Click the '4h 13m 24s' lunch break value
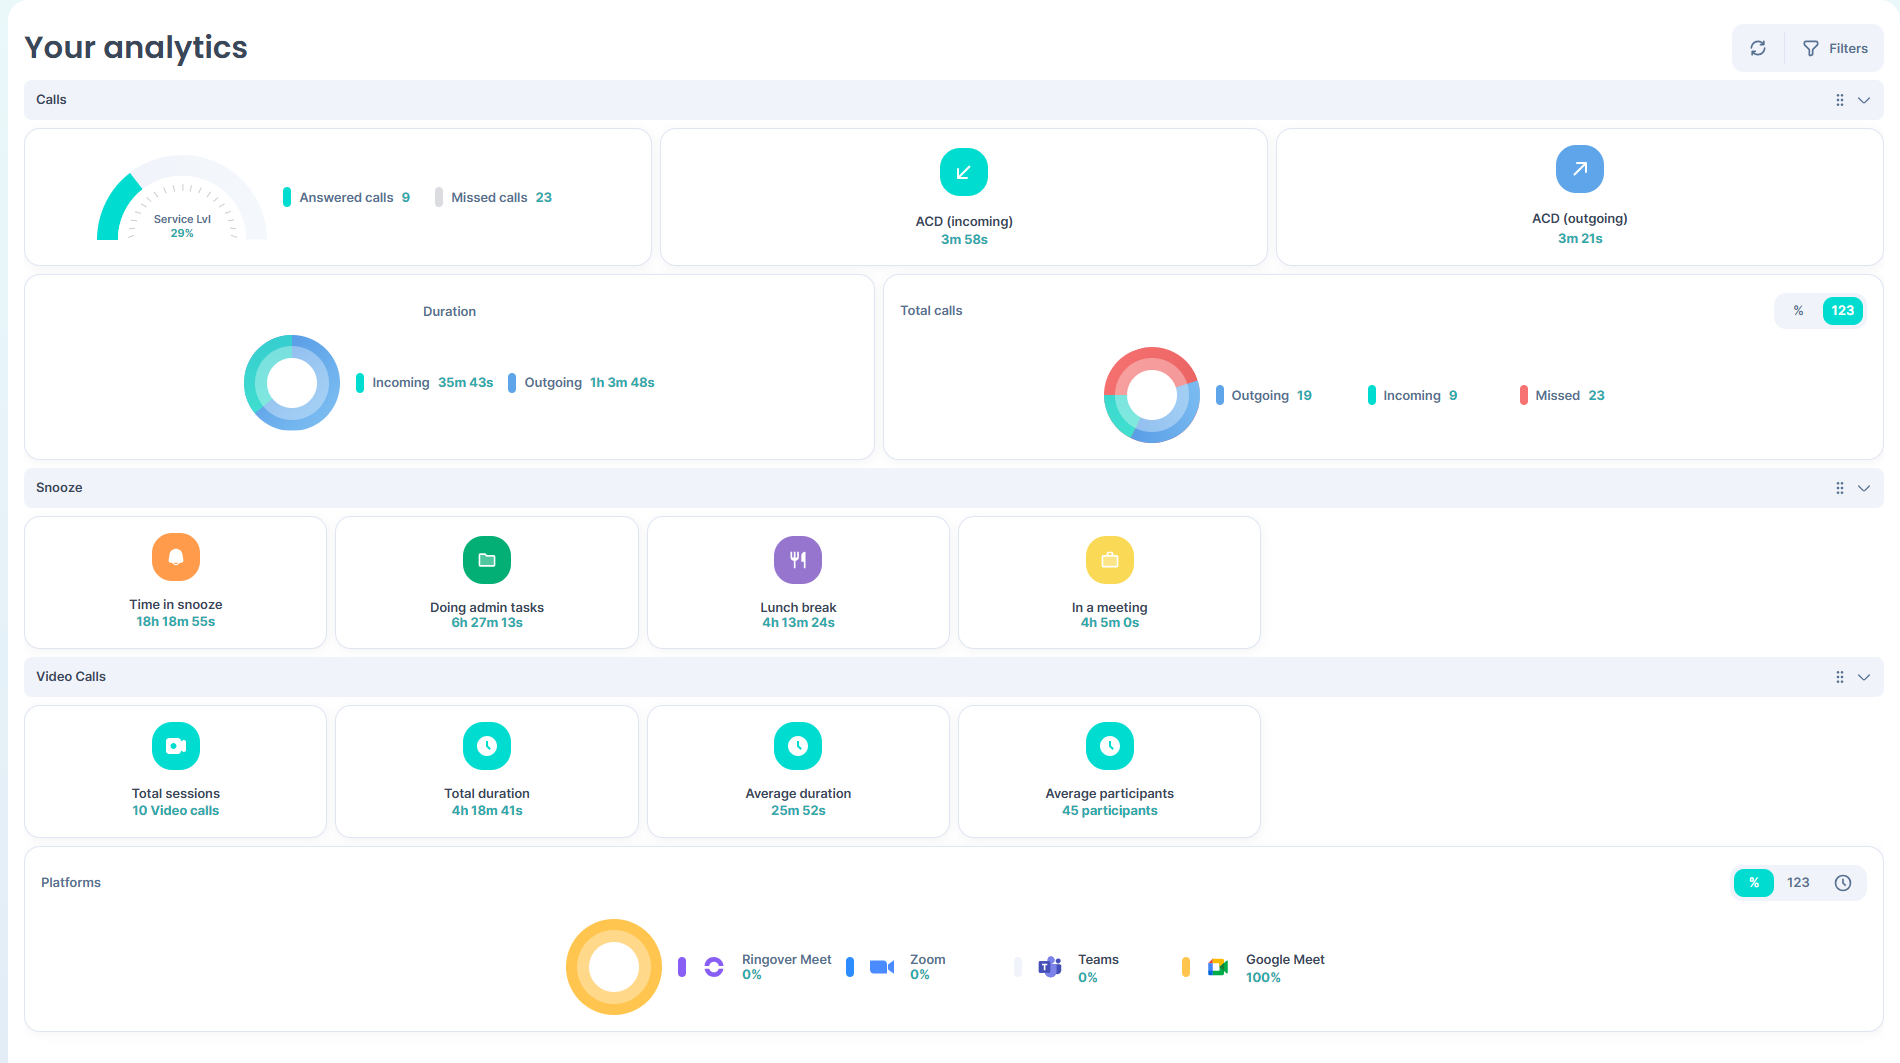Screen dimensions: 1900x1063 (x=798, y=623)
